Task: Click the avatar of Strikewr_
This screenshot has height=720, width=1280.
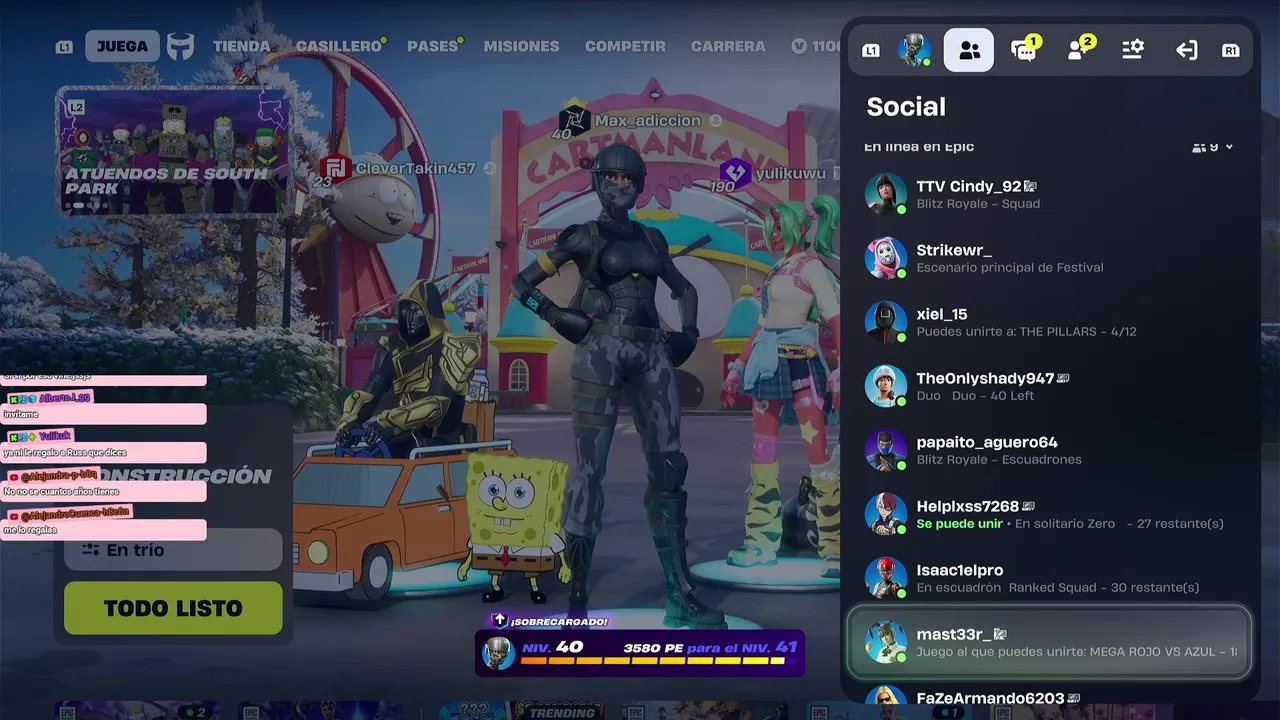Action: [886, 258]
